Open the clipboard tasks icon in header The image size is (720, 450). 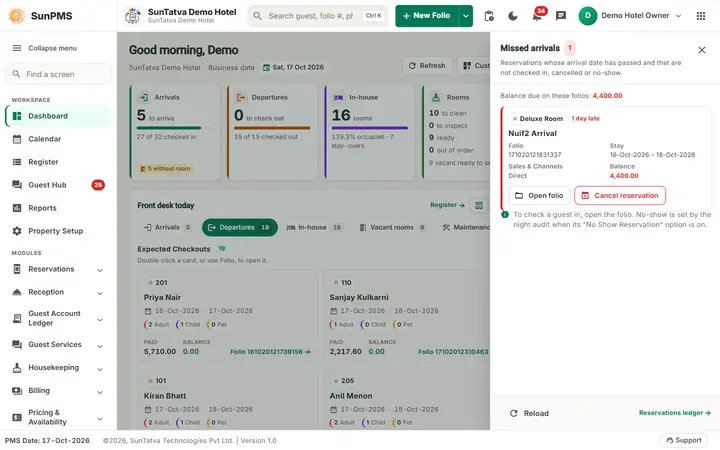[x=489, y=16]
